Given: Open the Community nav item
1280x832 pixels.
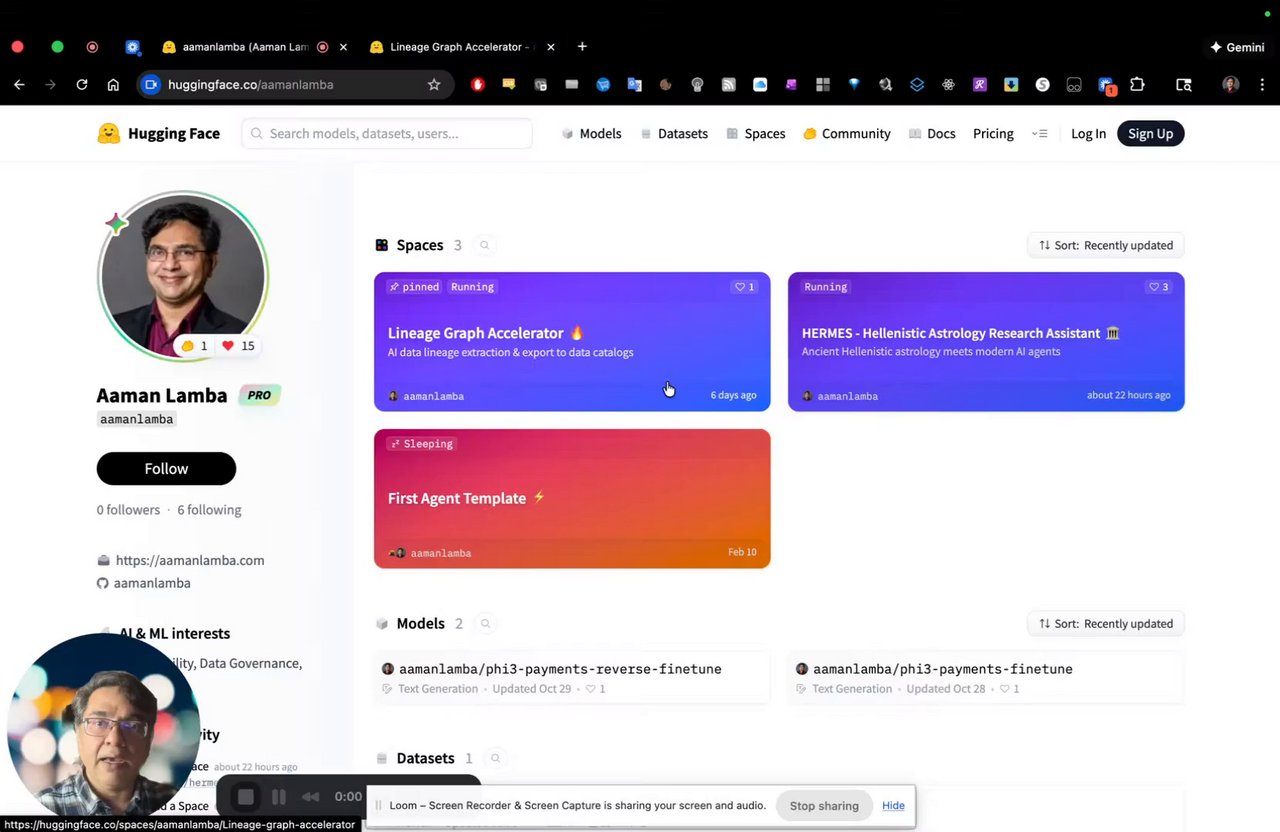Looking at the screenshot, I should pyautogui.click(x=847, y=133).
